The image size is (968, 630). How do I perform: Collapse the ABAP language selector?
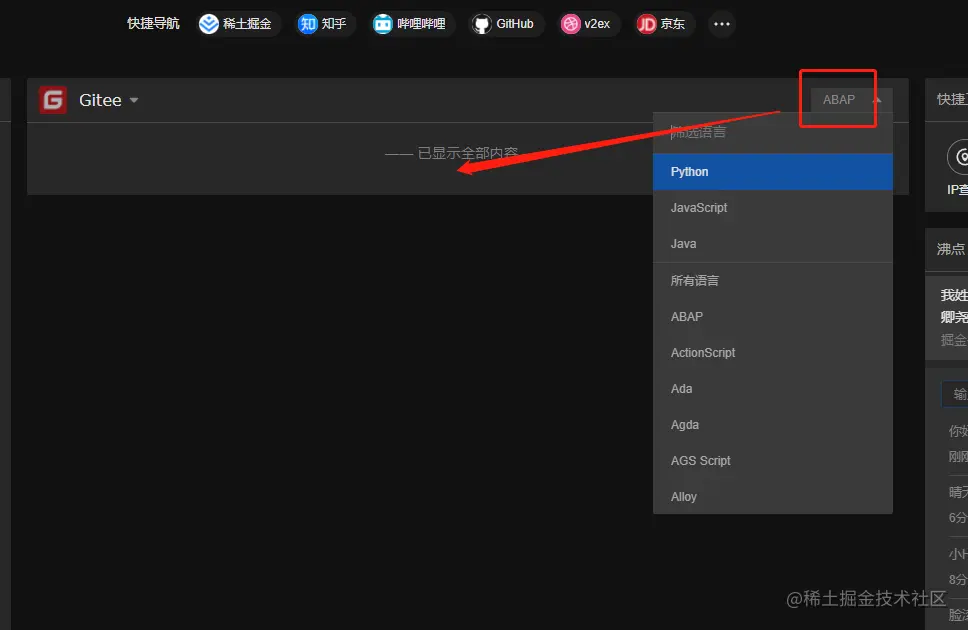point(851,99)
